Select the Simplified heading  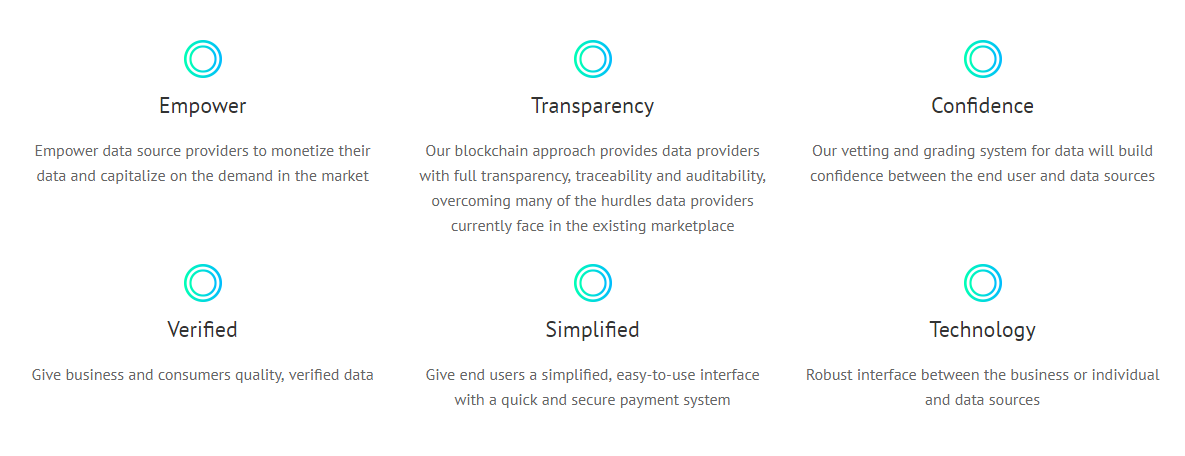pos(592,330)
